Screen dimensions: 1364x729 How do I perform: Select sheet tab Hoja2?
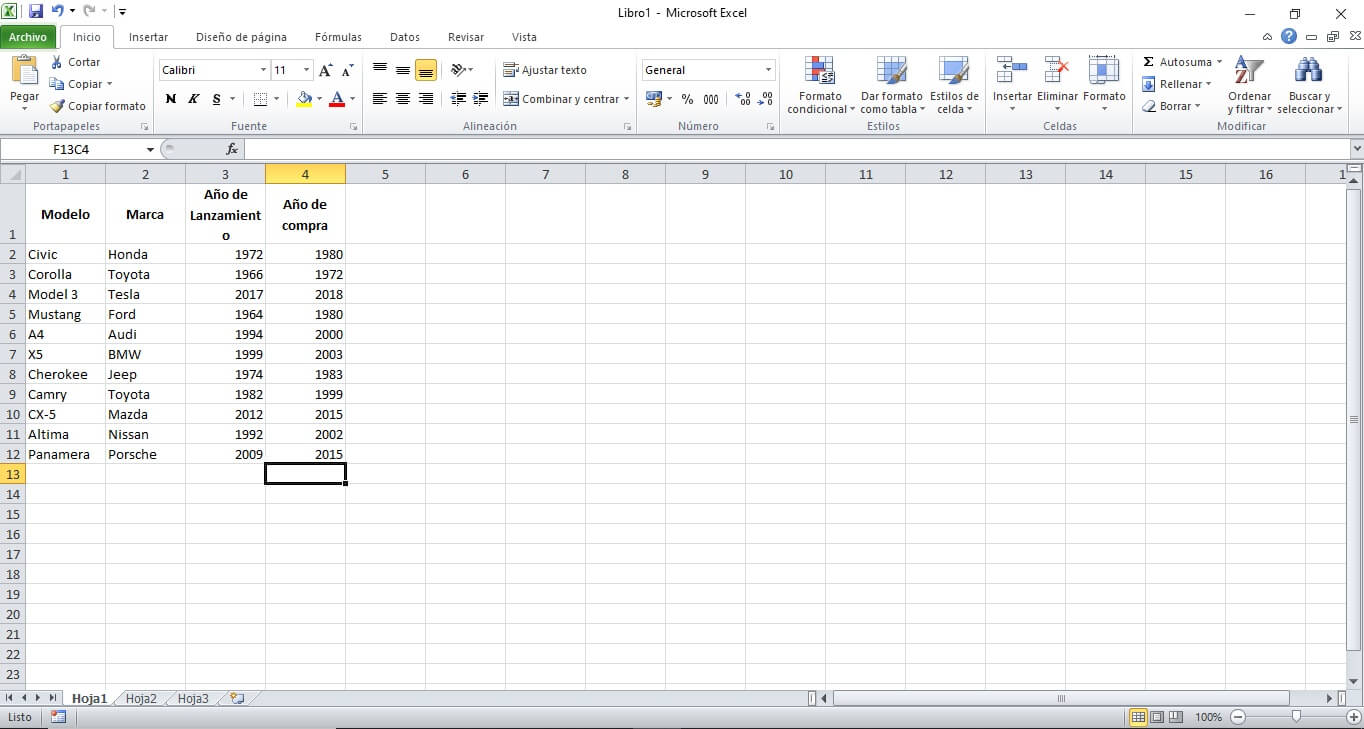pos(141,699)
